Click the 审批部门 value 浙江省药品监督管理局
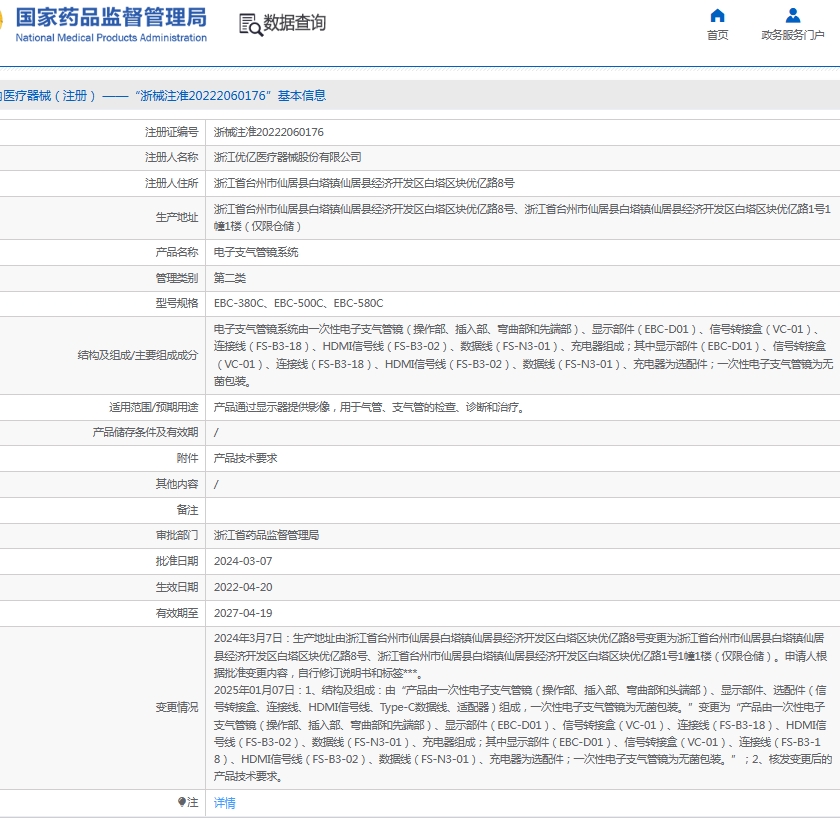This screenshot has width=840, height=819. (266, 535)
